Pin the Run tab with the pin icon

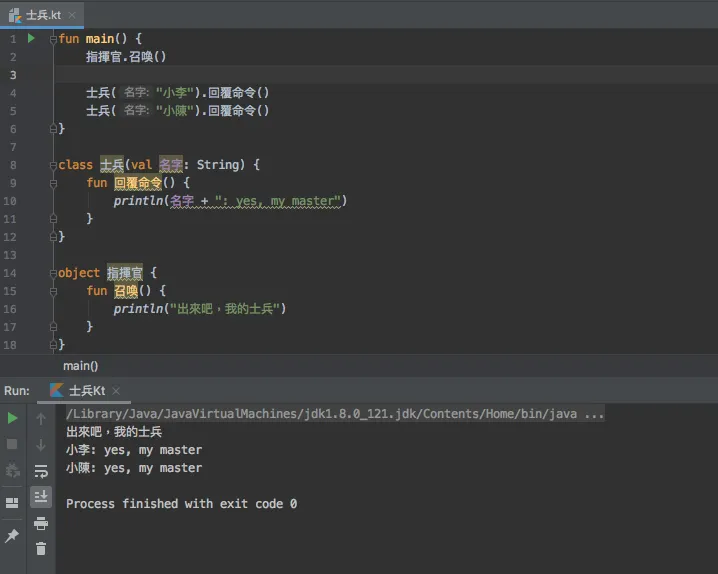coord(12,535)
